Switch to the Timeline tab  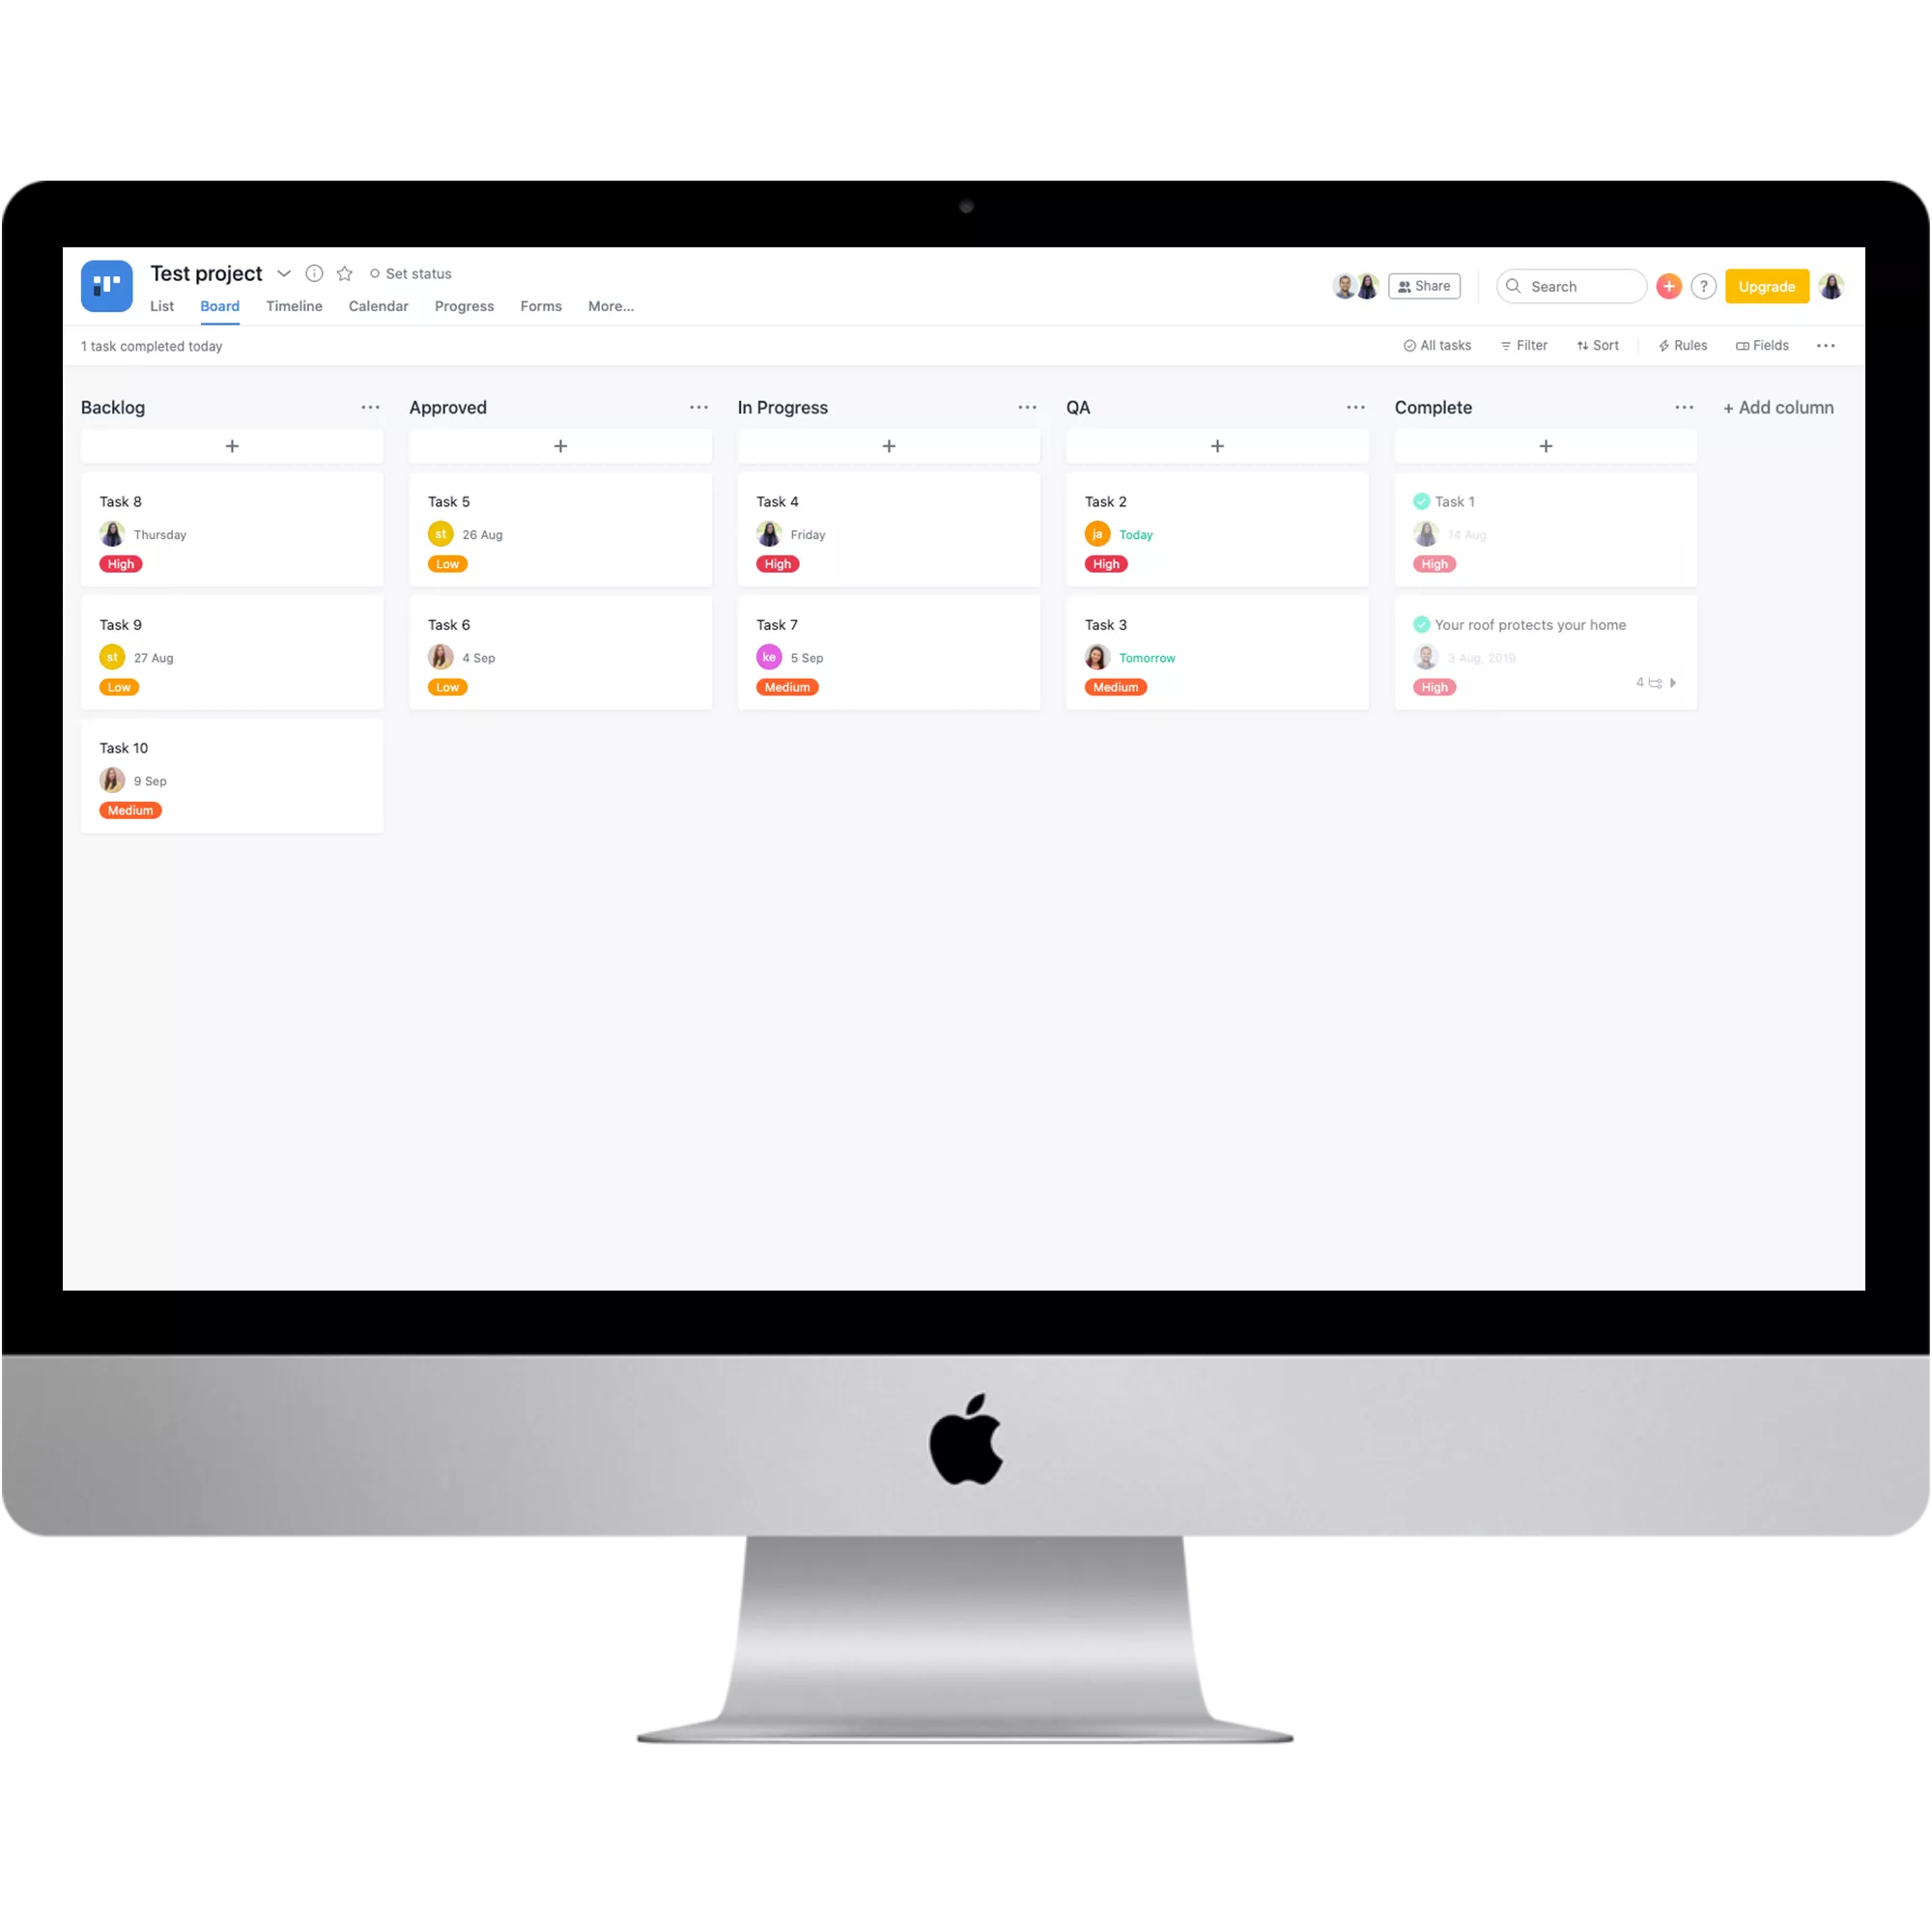click(294, 304)
